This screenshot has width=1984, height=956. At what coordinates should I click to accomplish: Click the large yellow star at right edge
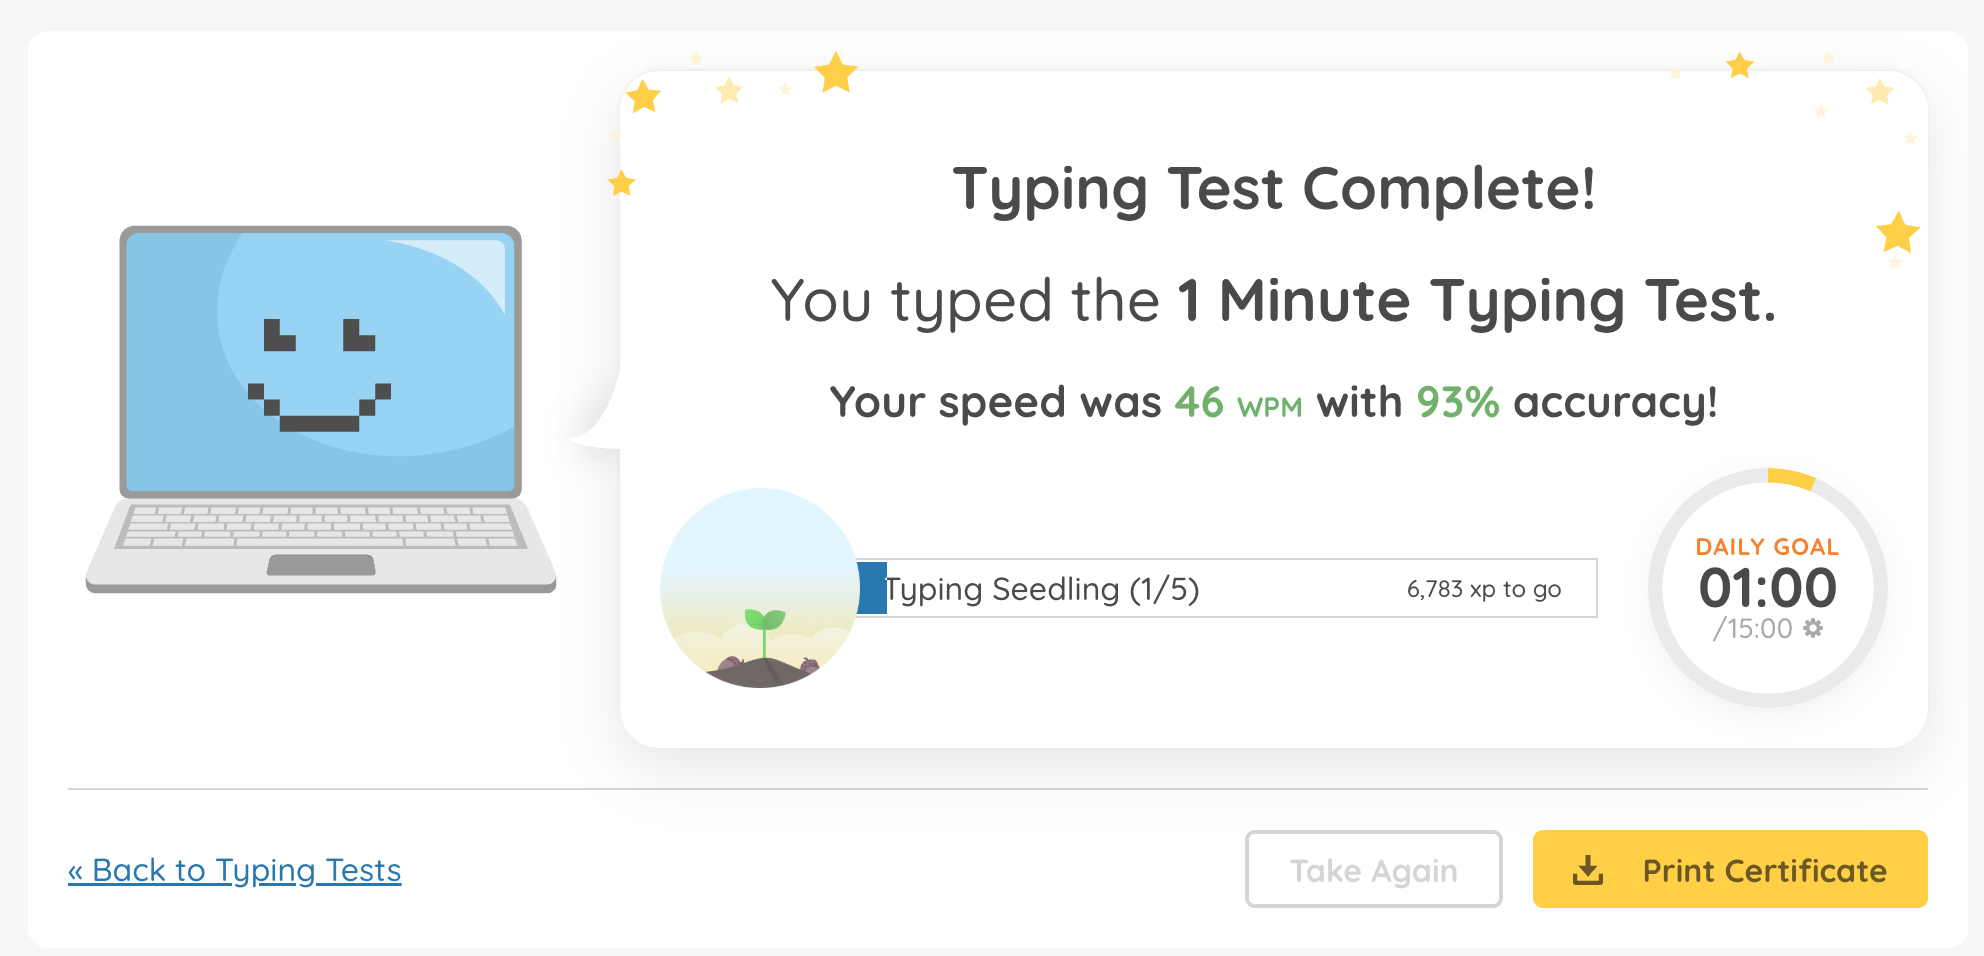[x=1897, y=233]
